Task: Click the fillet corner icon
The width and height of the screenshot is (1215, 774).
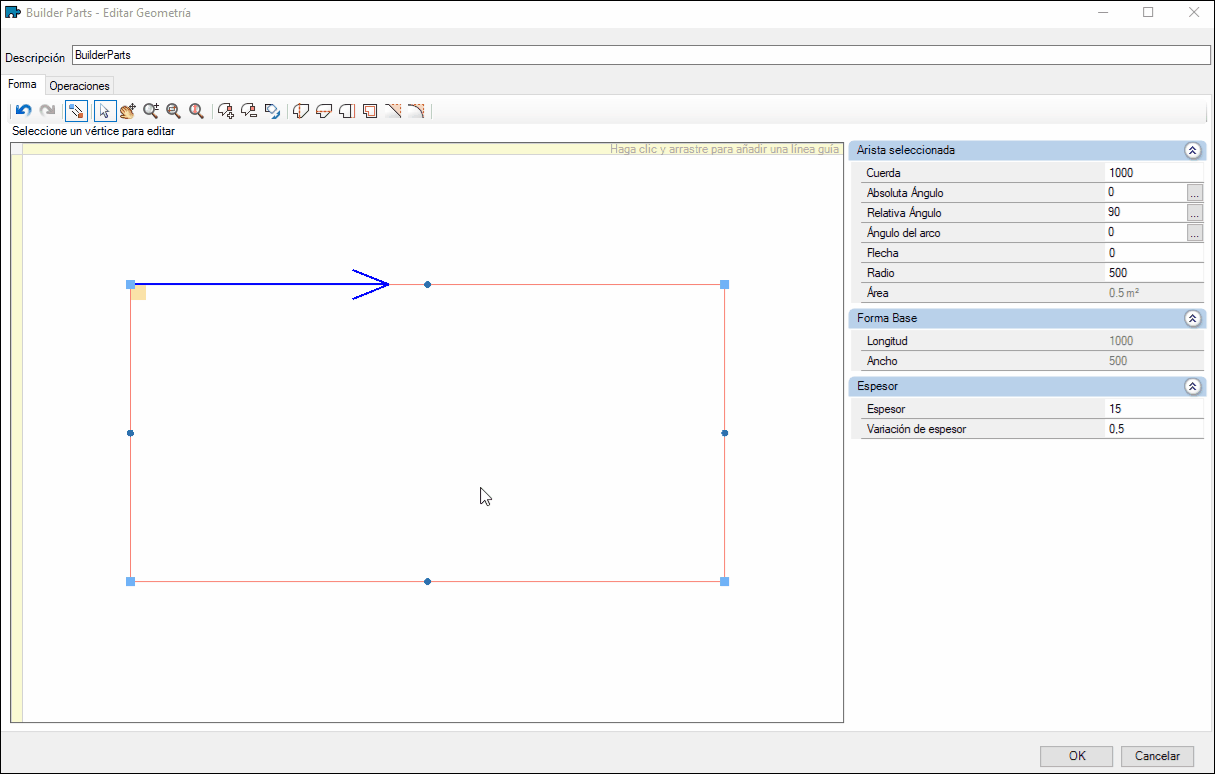Action: [416, 111]
